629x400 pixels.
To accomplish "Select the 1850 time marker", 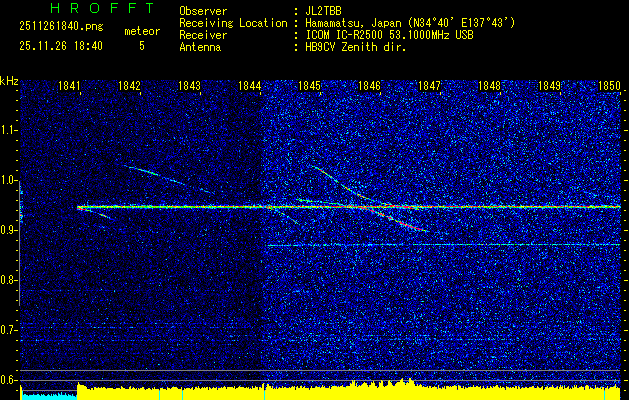I will 609,86.
